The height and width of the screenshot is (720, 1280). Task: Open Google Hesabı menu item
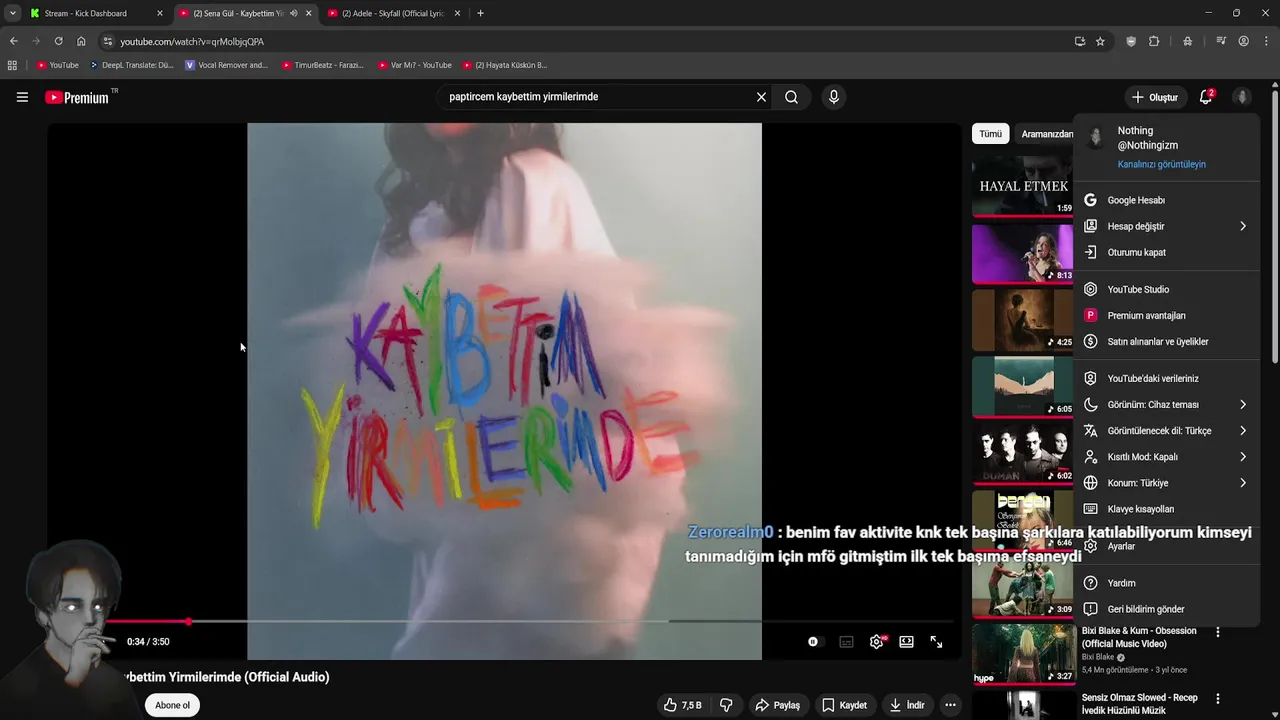click(x=1166, y=200)
